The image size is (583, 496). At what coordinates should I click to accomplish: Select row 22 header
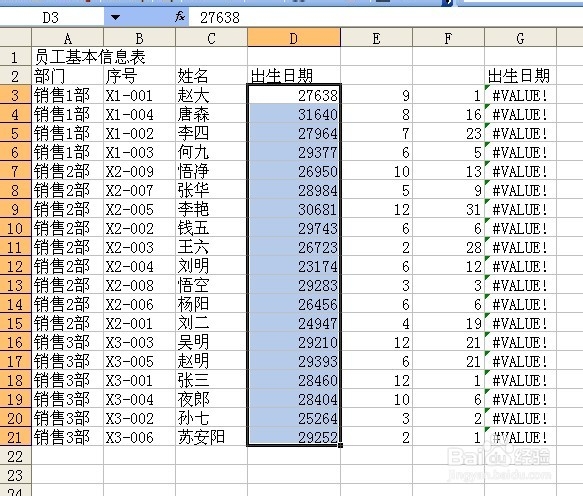(x=15, y=456)
